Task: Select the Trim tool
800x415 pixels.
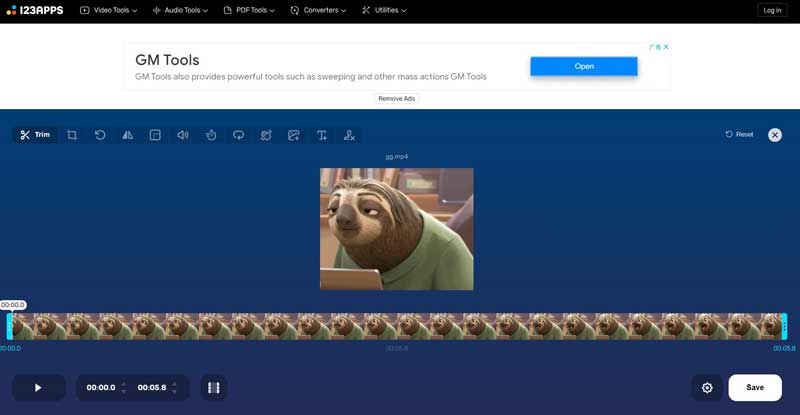Action: point(35,135)
